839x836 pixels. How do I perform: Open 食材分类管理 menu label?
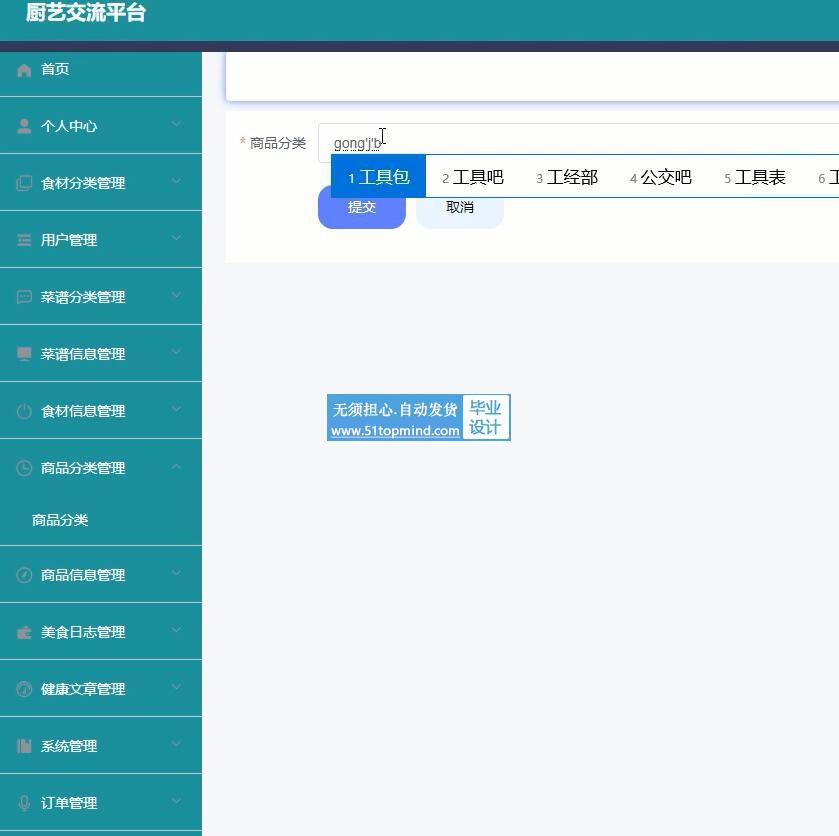click(83, 183)
